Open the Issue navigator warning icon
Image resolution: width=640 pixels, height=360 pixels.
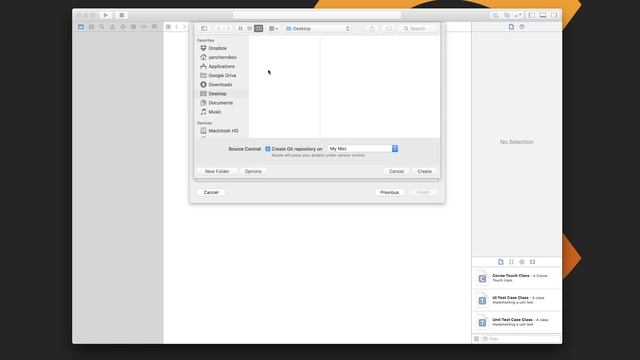[112, 27]
